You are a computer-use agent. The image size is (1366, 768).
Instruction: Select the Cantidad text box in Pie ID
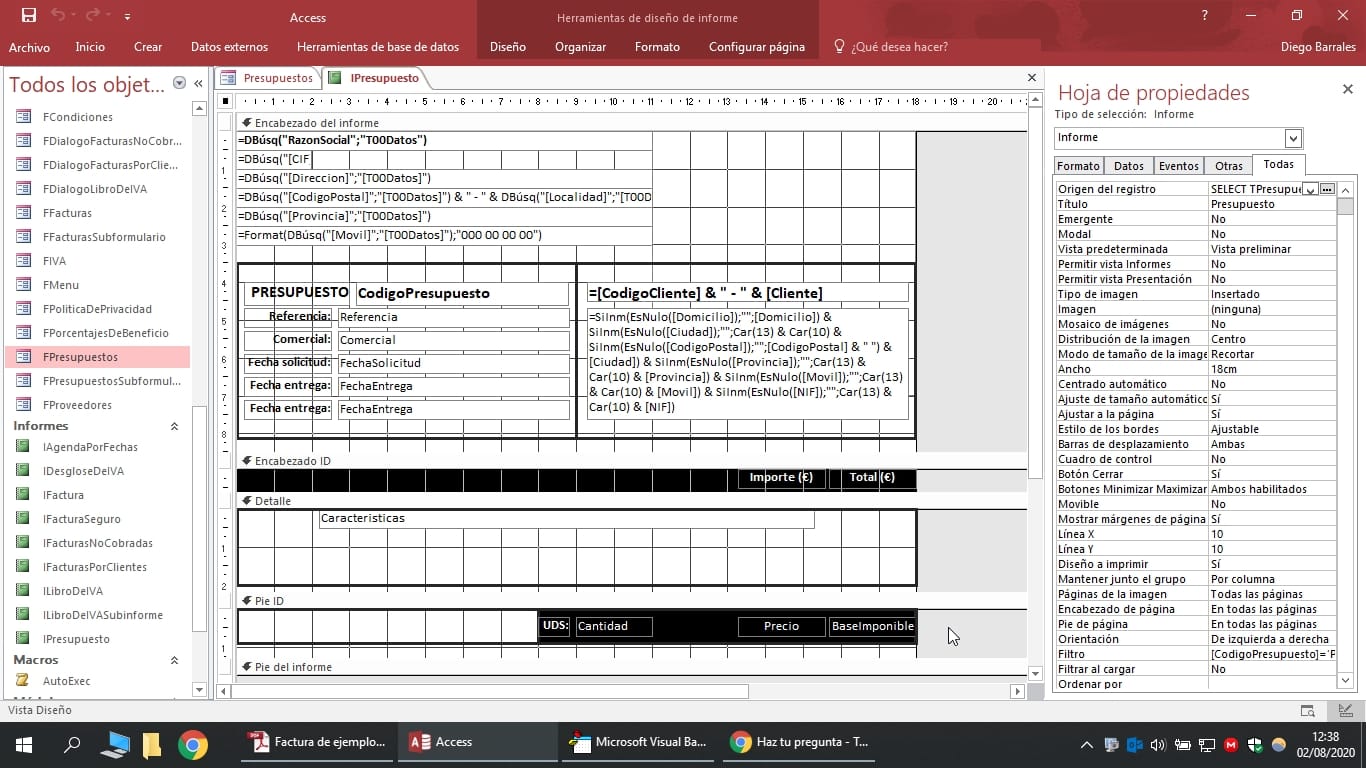[614, 626]
